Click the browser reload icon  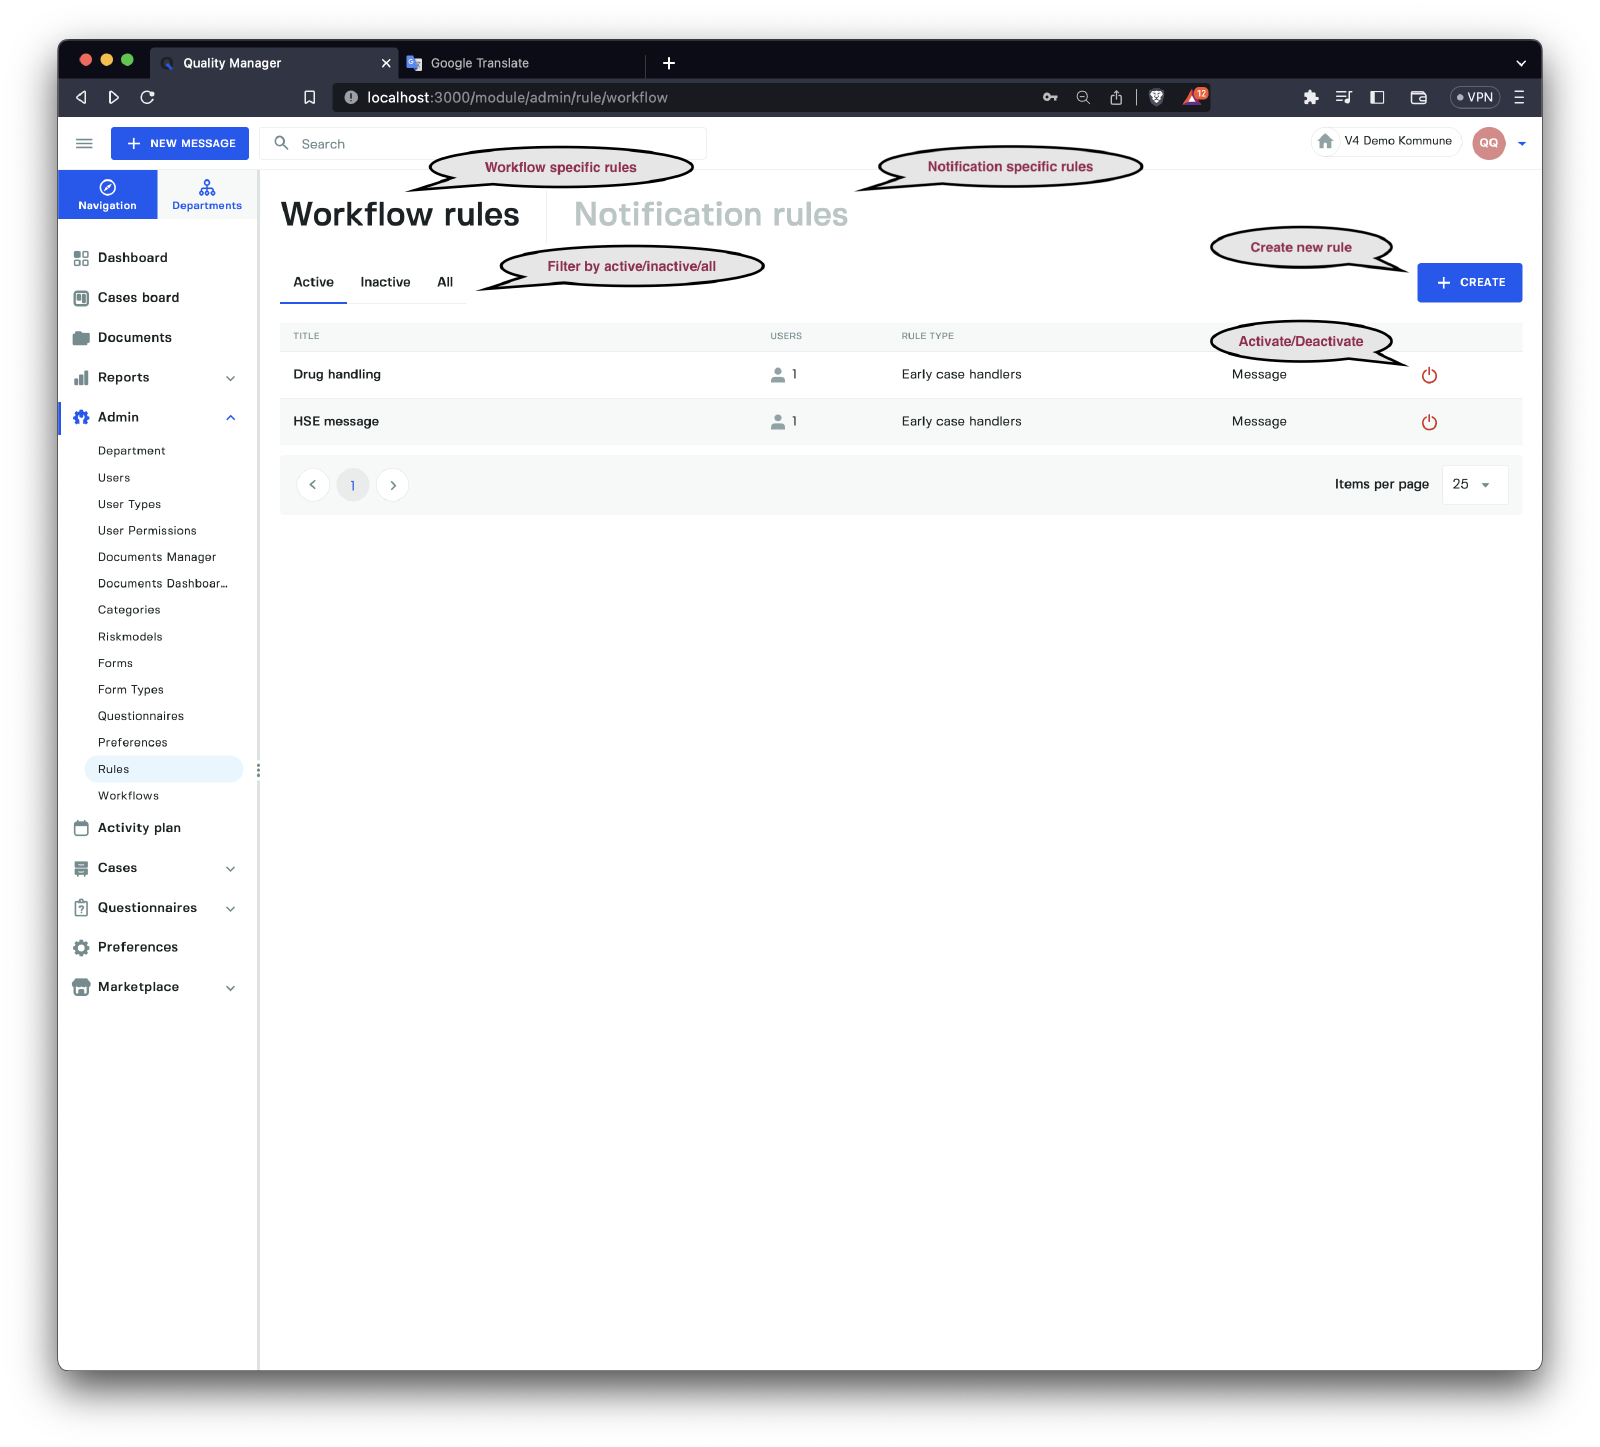point(147,97)
